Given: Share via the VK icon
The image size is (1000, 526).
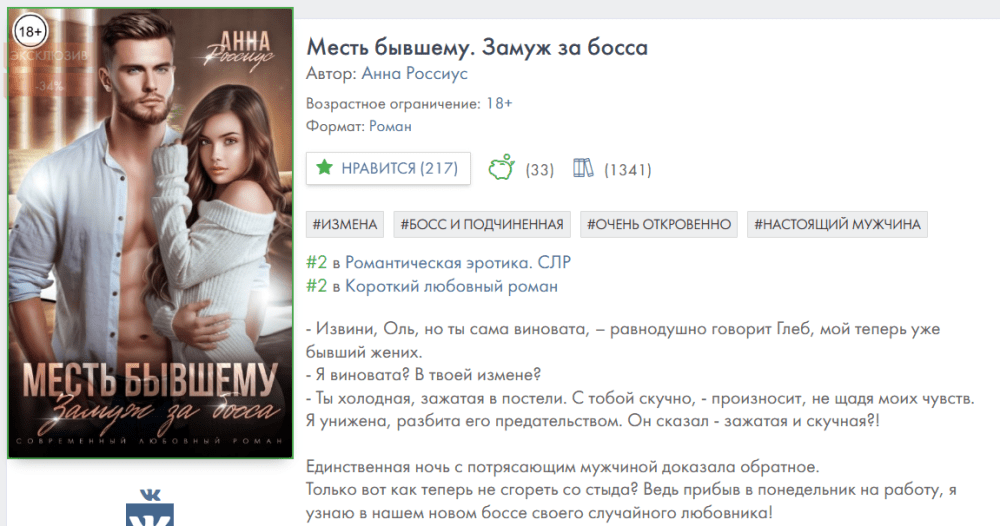Looking at the screenshot, I should point(150,508).
